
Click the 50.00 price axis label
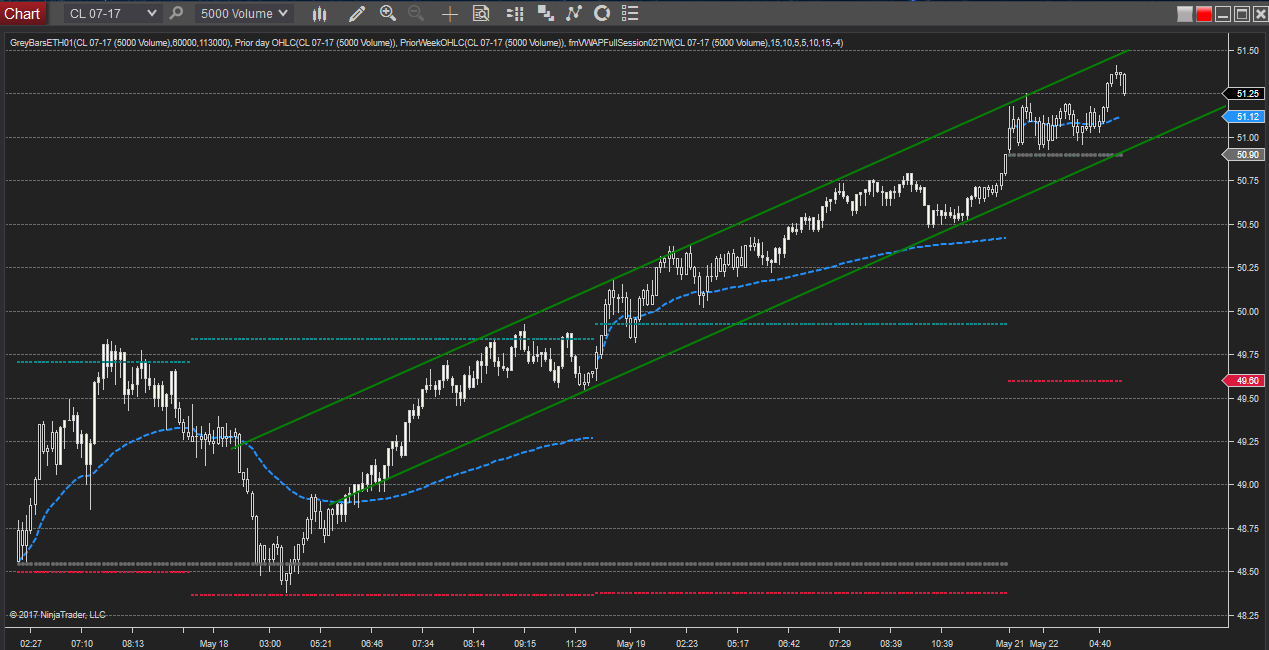click(1247, 311)
